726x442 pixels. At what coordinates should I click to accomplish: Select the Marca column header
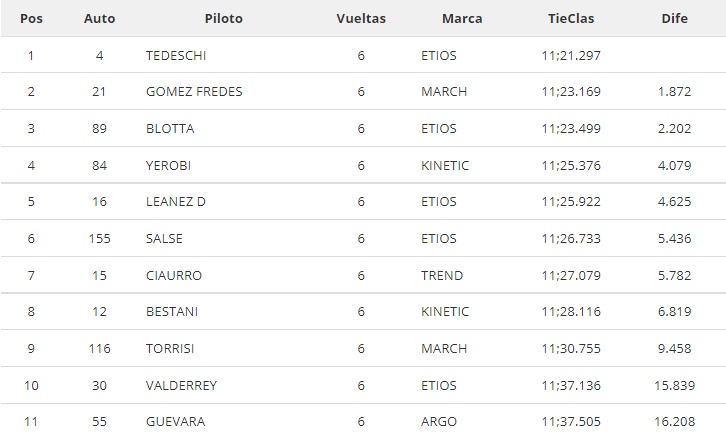point(462,19)
